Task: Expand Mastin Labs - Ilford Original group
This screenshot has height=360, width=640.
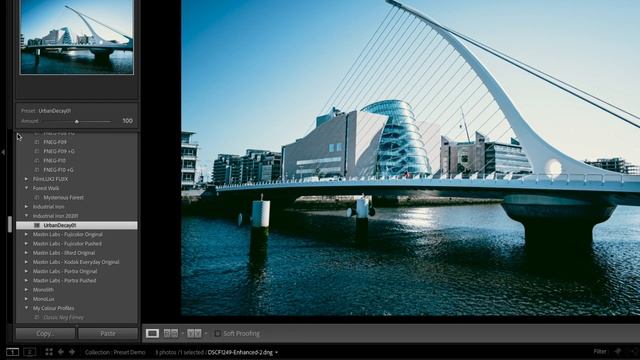Action: click(27, 253)
